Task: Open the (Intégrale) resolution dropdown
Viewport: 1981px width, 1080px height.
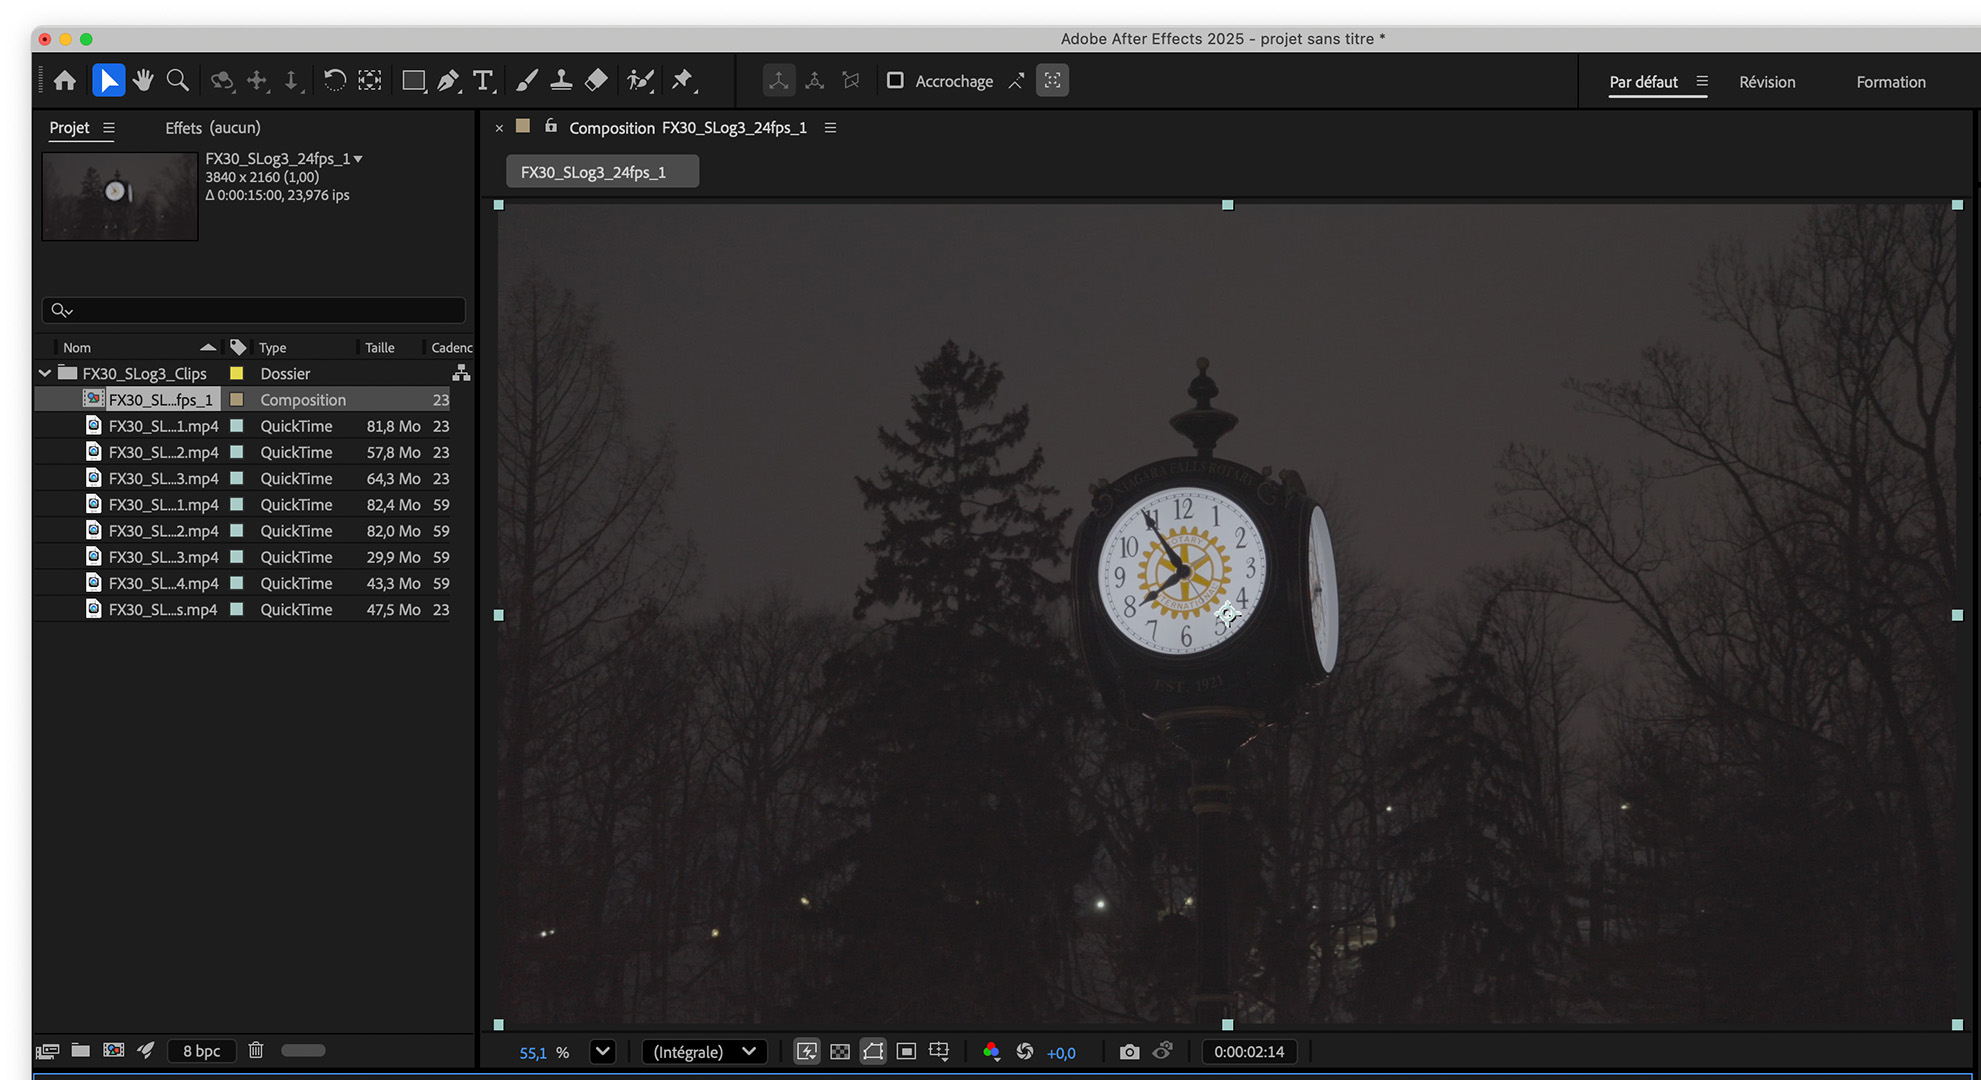Action: point(704,1051)
